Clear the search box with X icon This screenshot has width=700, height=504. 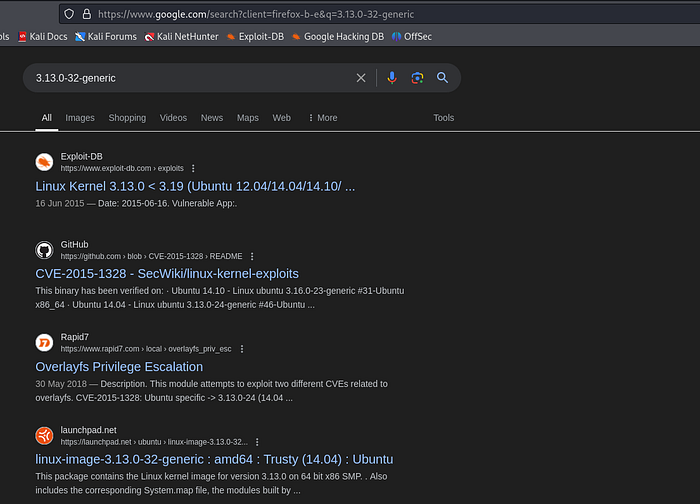pyautogui.click(x=362, y=78)
